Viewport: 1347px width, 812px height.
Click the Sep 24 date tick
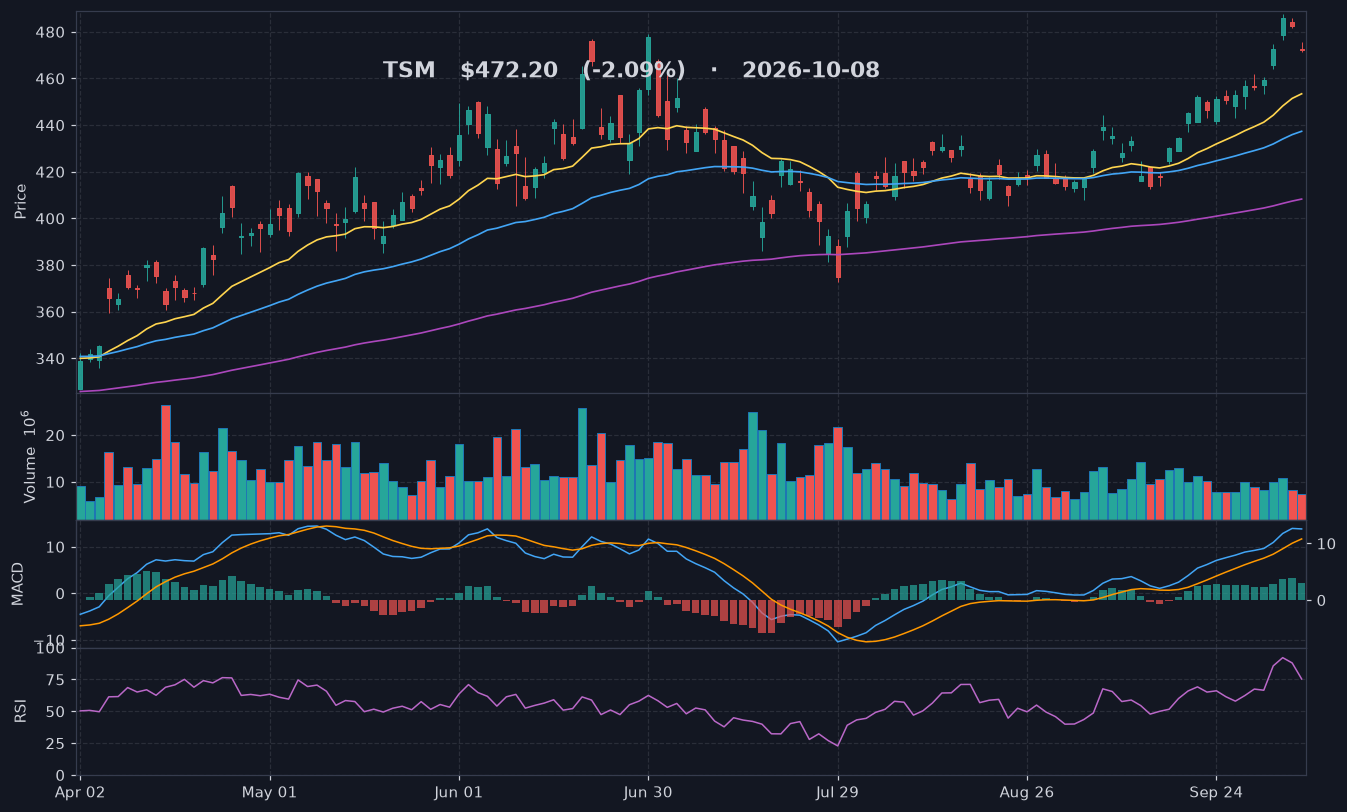(1216, 792)
